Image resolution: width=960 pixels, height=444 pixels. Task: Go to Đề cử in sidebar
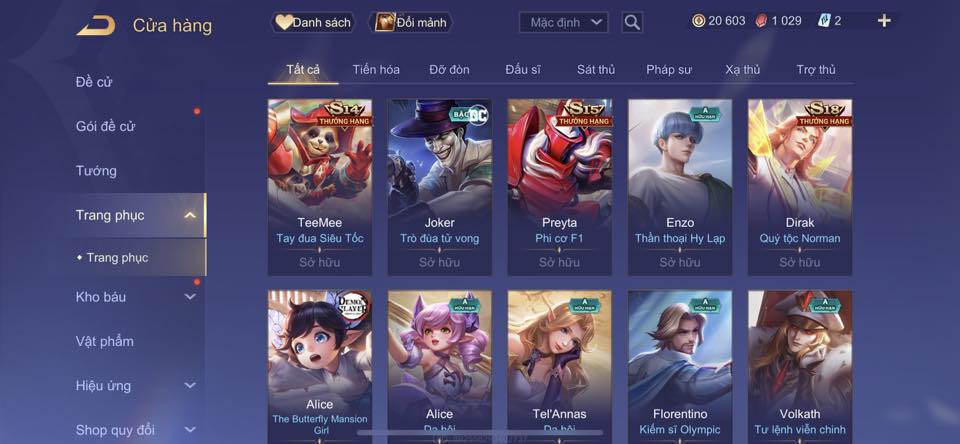pos(94,82)
